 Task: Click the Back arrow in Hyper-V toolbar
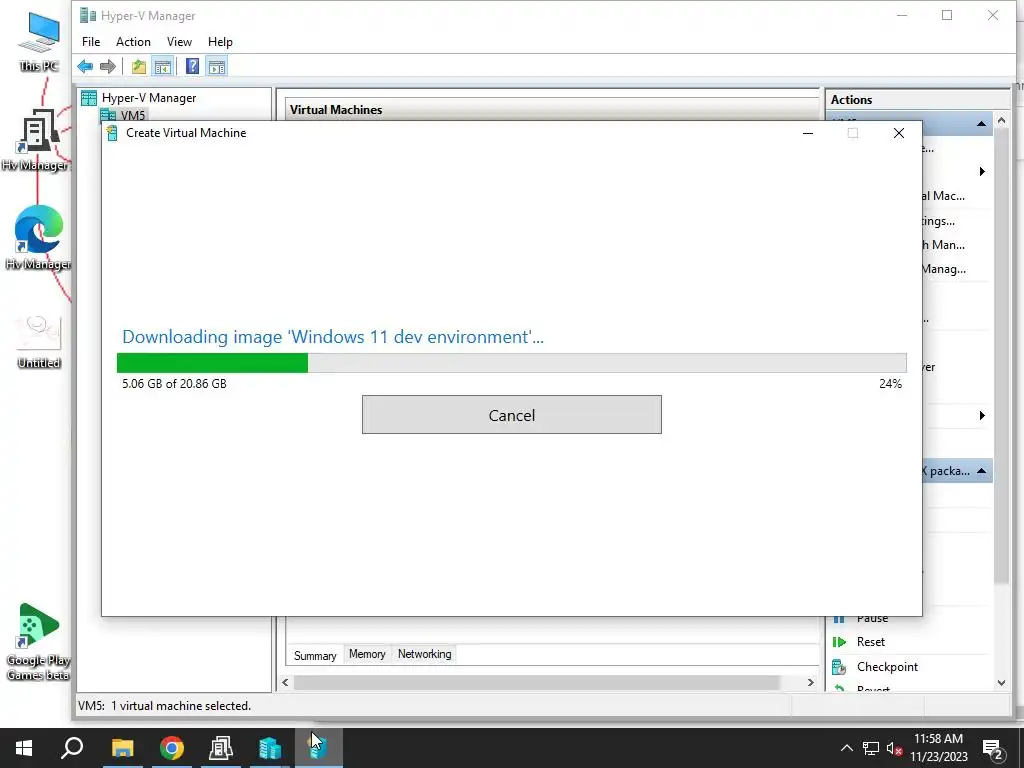coord(85,66)
